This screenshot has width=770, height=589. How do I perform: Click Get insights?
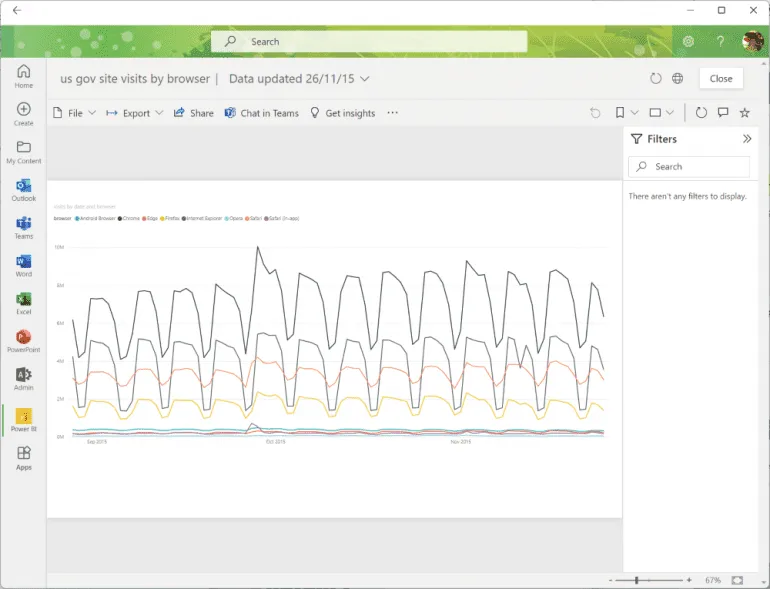342,113
